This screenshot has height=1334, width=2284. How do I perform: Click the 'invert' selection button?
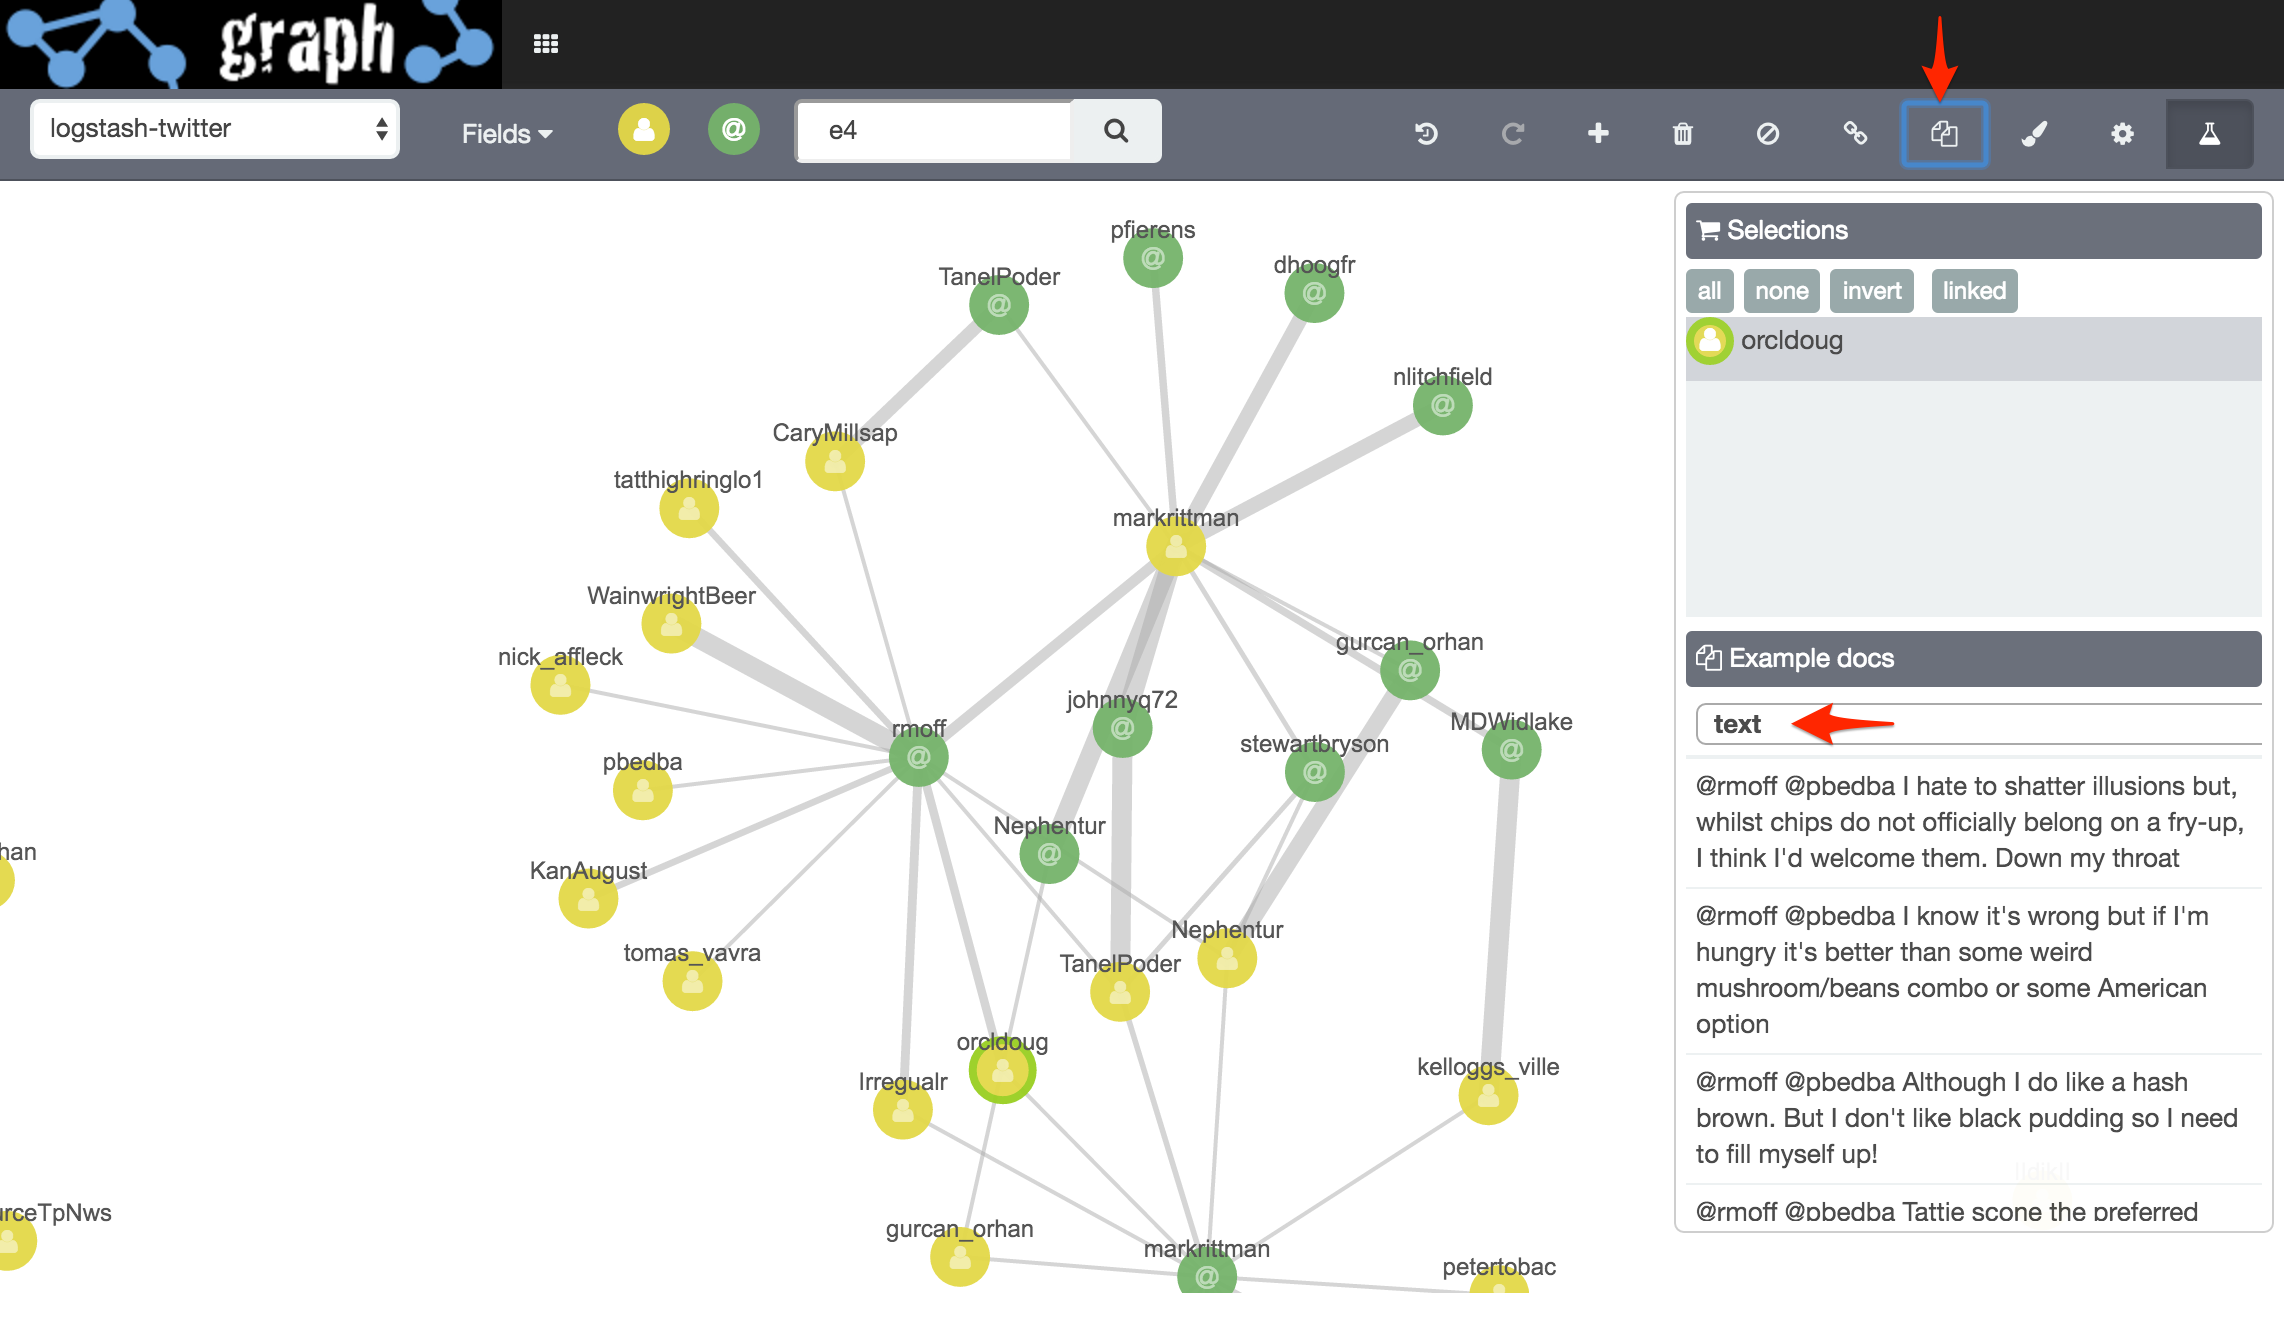pos(1871,291)
